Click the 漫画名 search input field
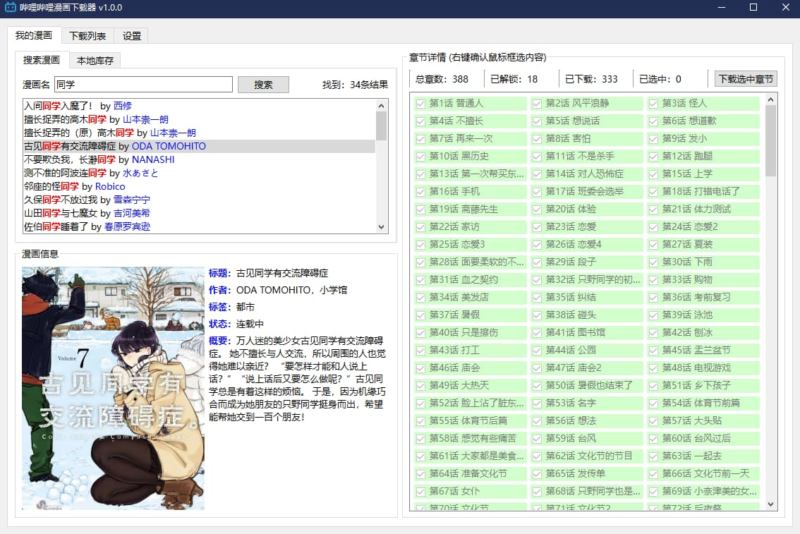800x534 pixels. tap(143, 85)
